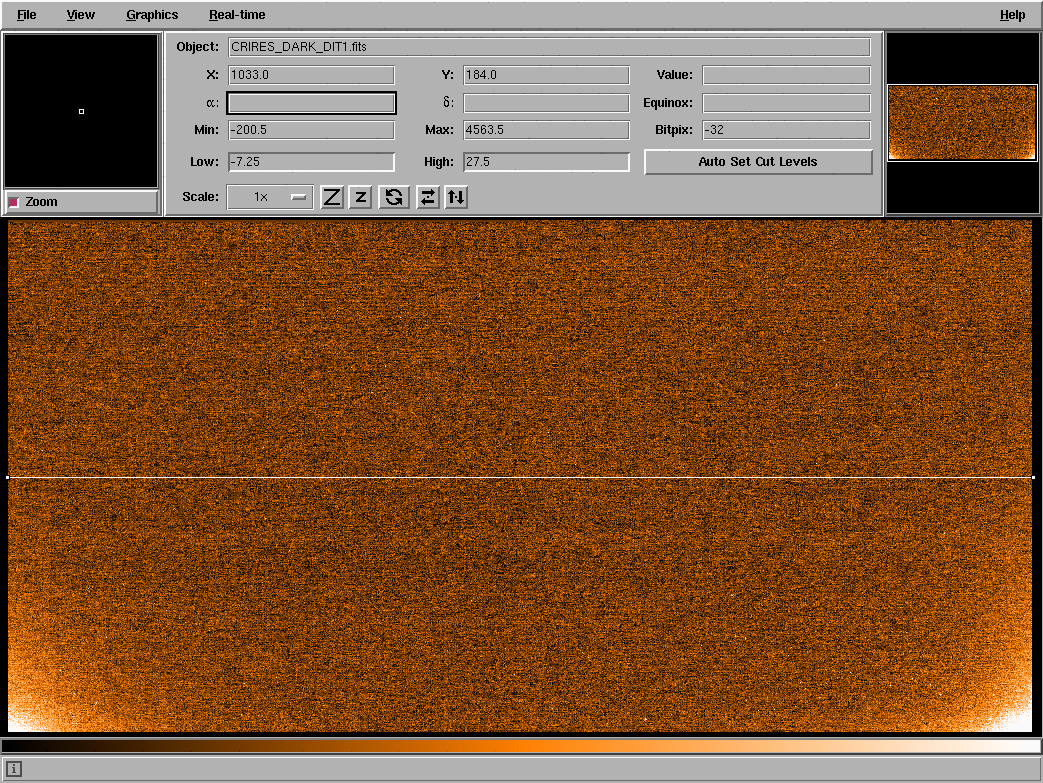Click the Object field with CRIRES_DARK_DIT1.fits

pyautogui.click(x=549, y=47)
